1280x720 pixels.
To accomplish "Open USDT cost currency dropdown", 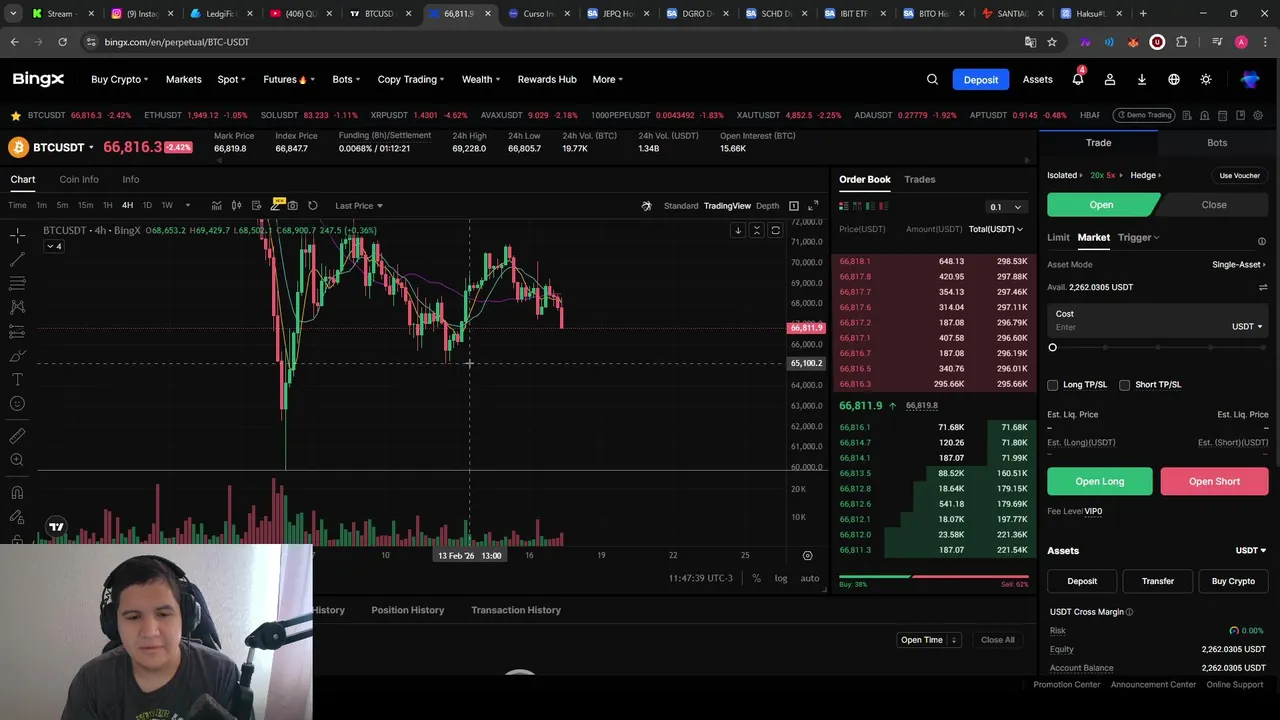I will (1246, 327).
